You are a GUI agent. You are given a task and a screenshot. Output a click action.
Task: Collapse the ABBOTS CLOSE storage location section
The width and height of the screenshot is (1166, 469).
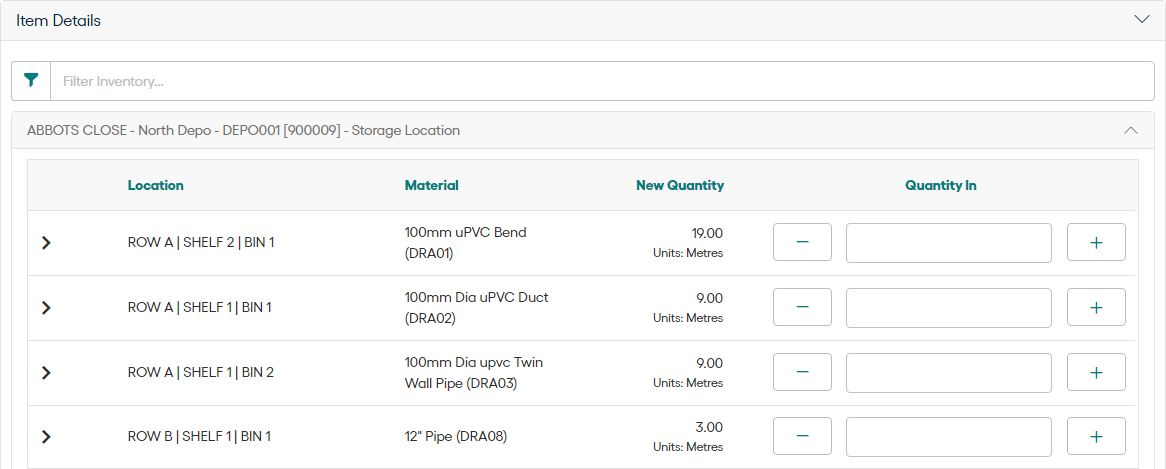coord(1131,130)
